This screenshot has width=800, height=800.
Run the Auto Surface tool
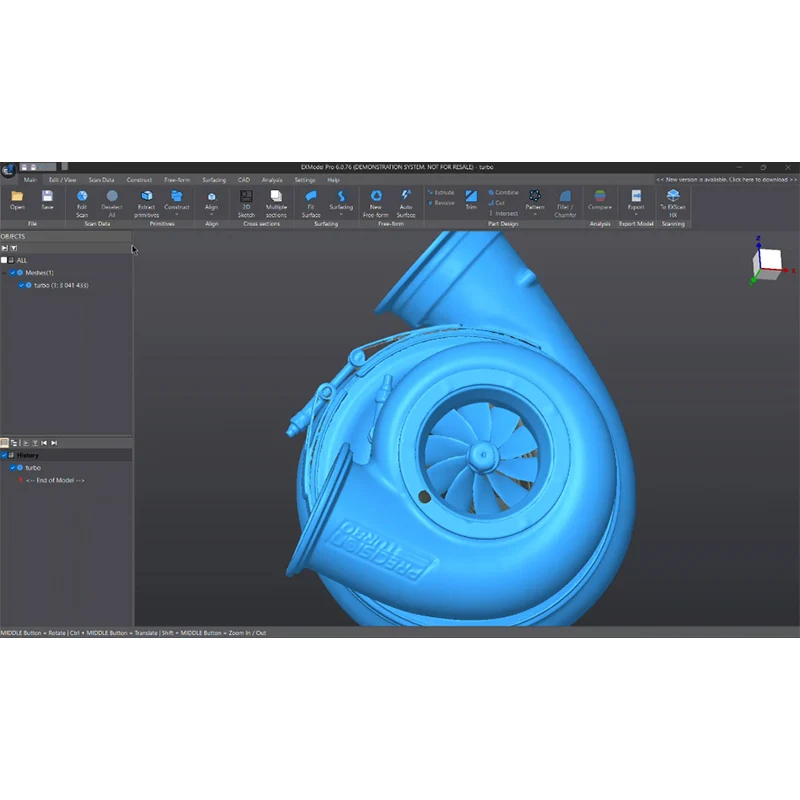point(406,204)
